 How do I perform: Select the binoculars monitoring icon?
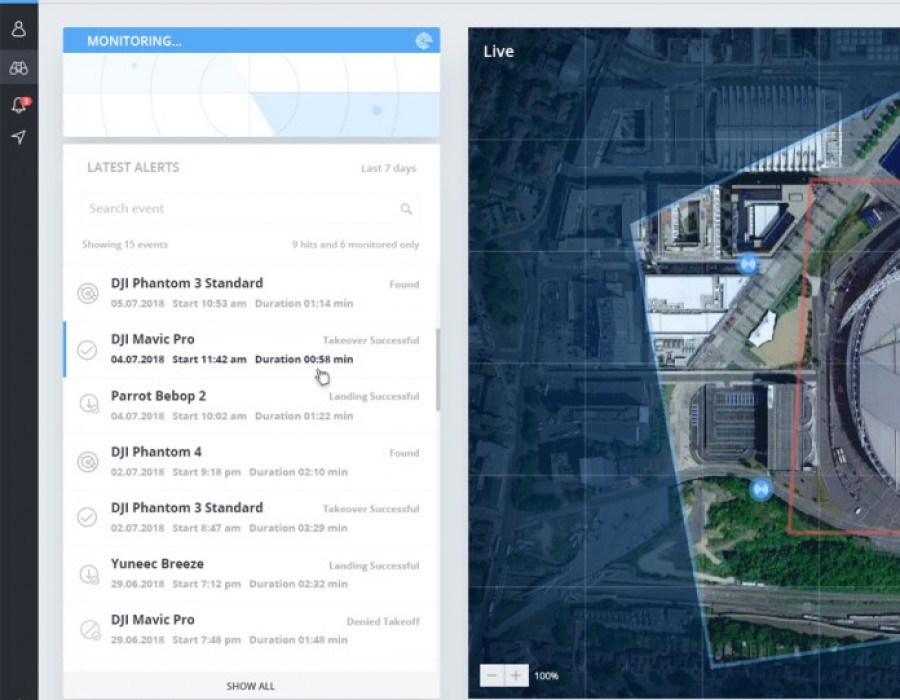click(x=18, y=68)
